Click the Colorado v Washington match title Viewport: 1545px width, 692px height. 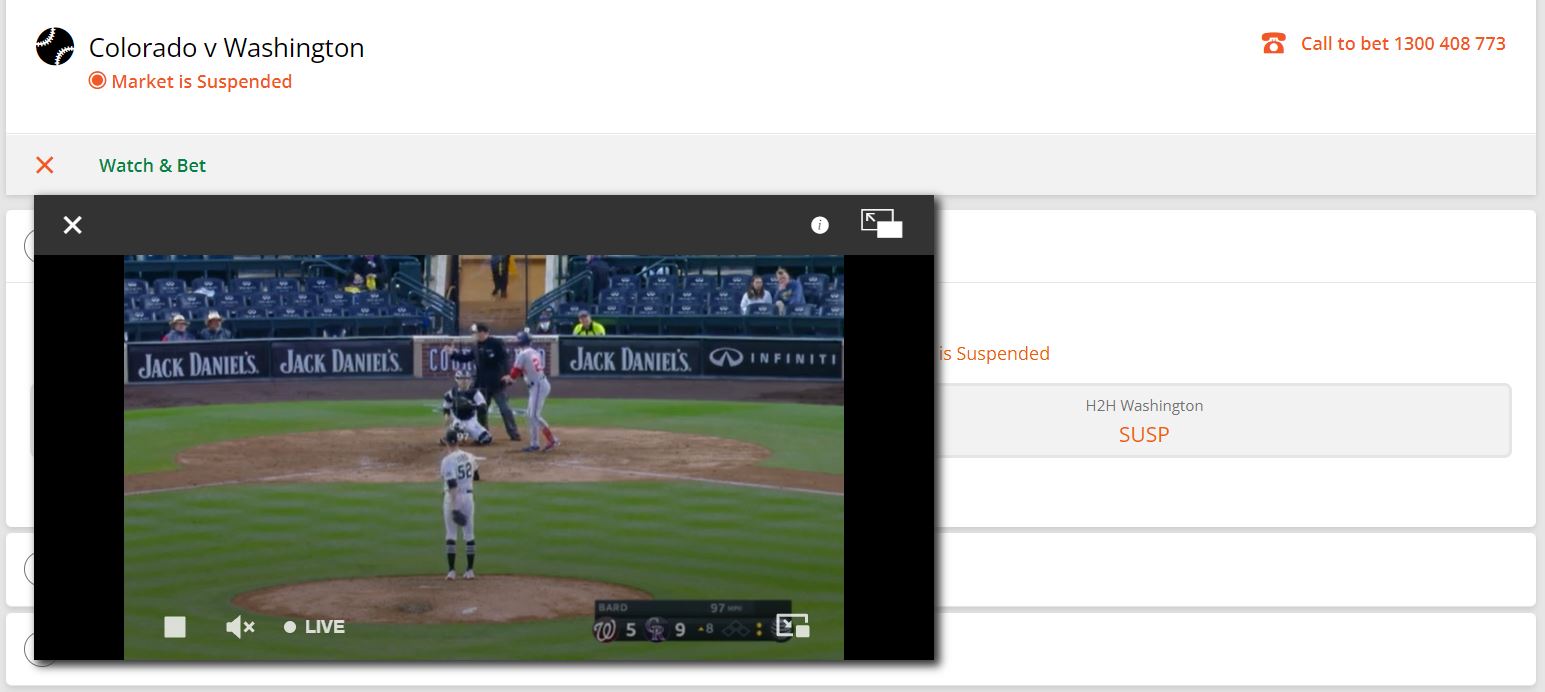point(226,47)
